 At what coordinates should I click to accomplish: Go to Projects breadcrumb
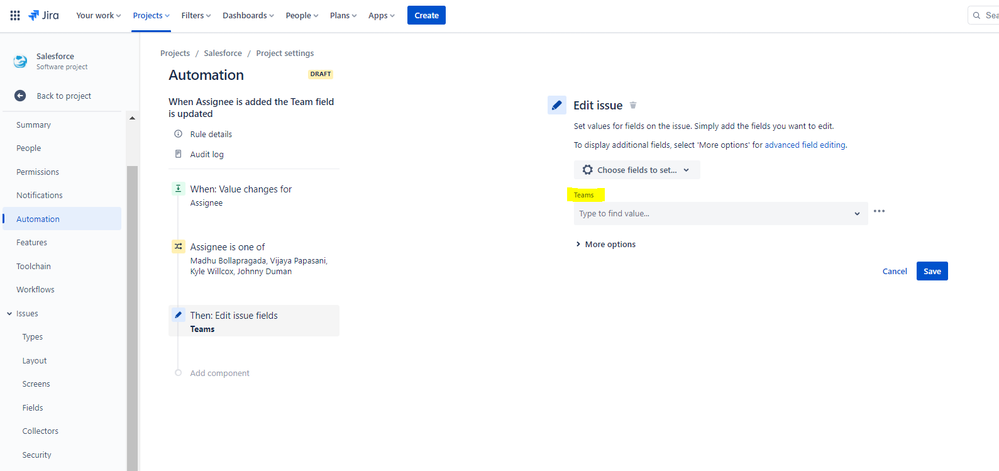(x=175, y=53)
